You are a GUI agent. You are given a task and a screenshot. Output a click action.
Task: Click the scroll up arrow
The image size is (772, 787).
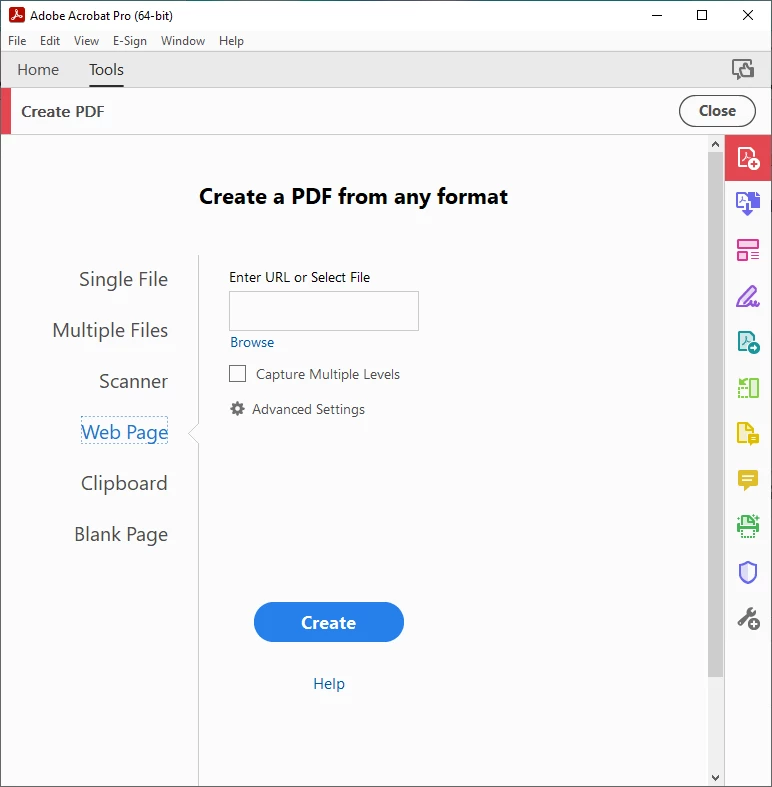coord(715,144)
